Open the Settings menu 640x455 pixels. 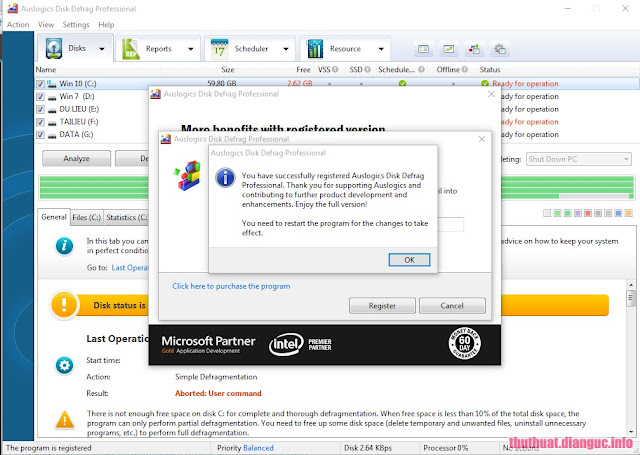pos(76,24)
